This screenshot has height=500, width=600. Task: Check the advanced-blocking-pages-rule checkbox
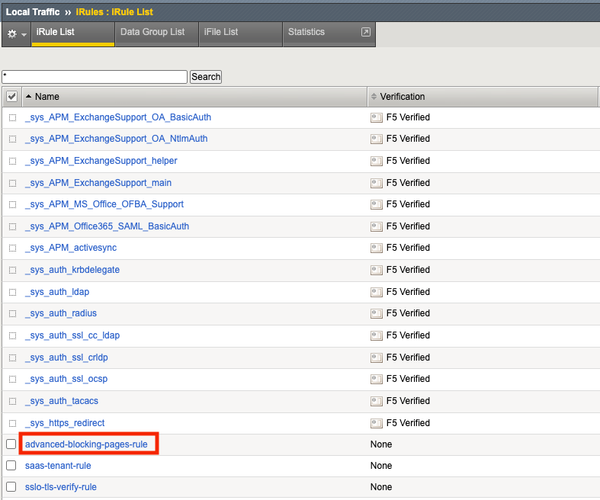[x=12, y=444]
